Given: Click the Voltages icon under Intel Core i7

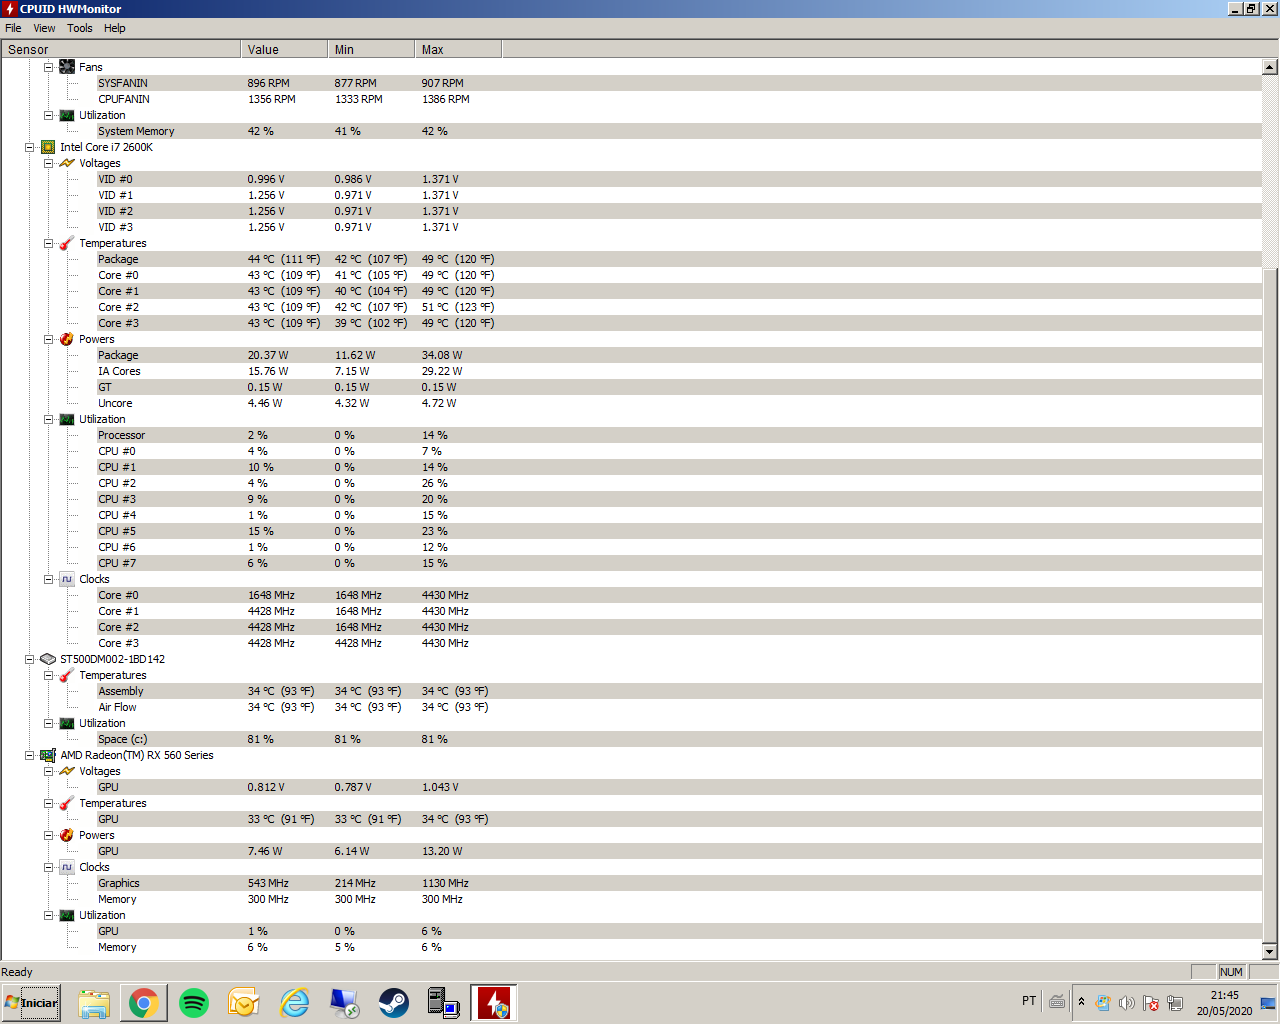Looking at the screenshot, I should tap(67, 163).
